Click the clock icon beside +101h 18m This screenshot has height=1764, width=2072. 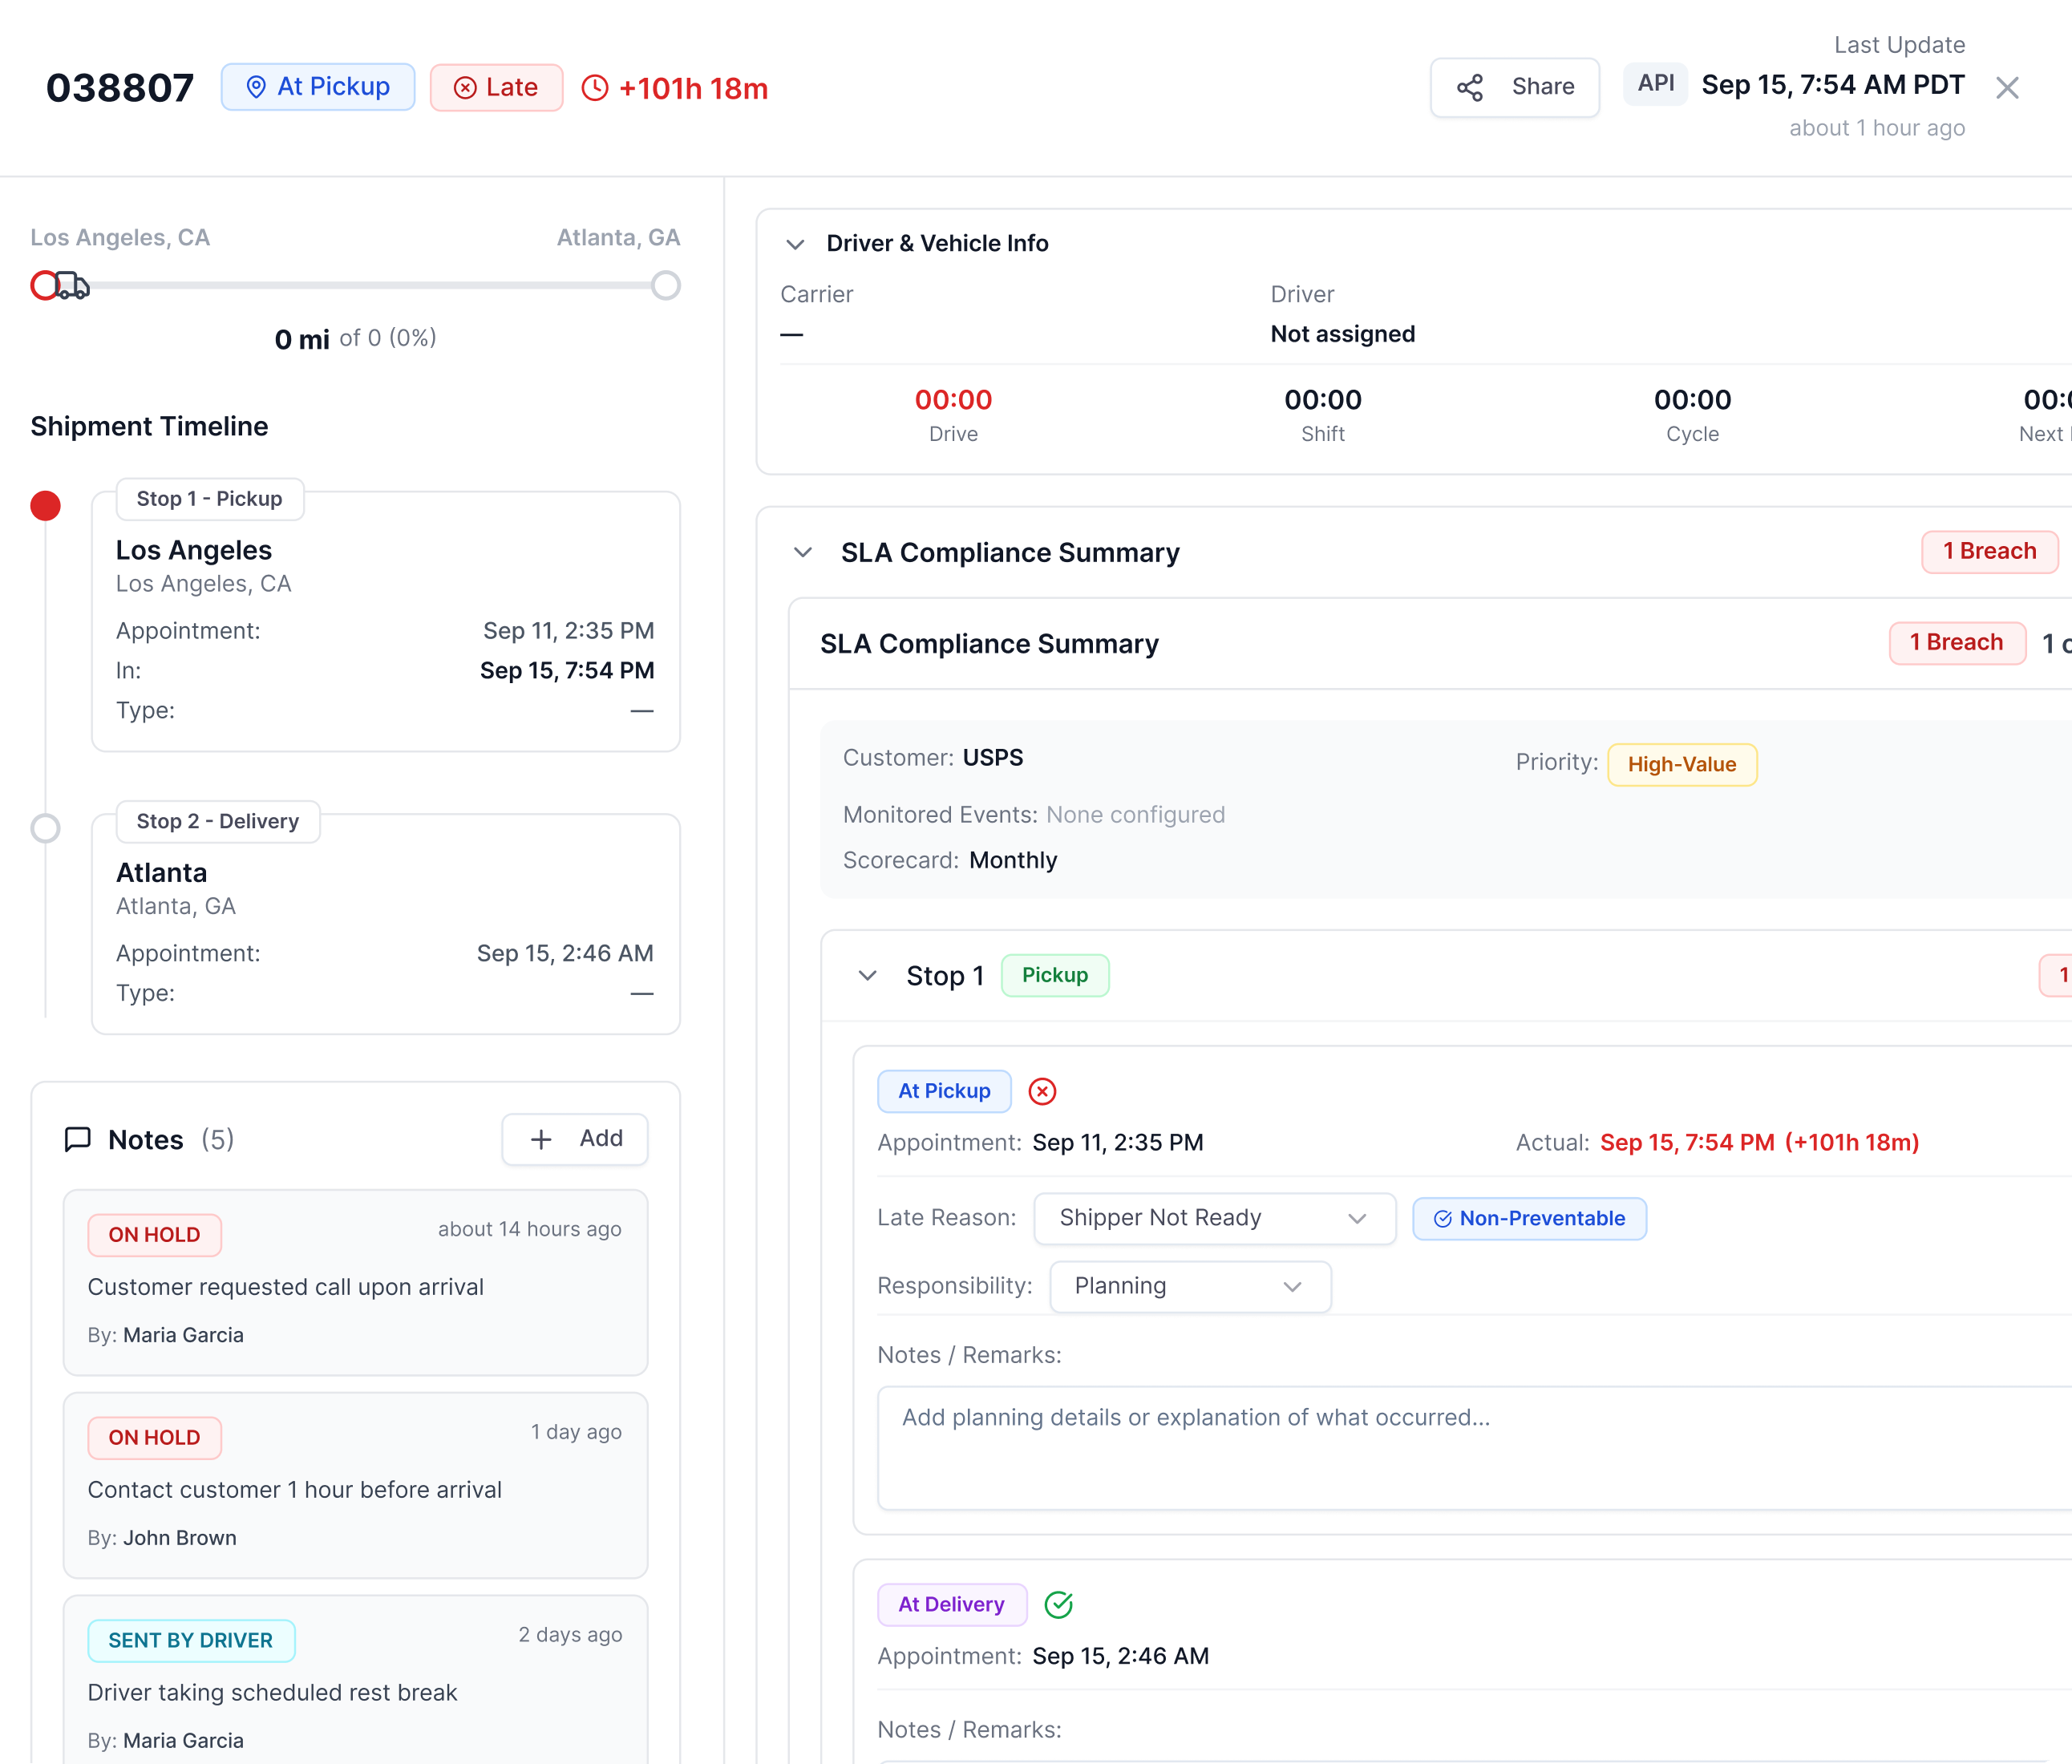(595, 88)
